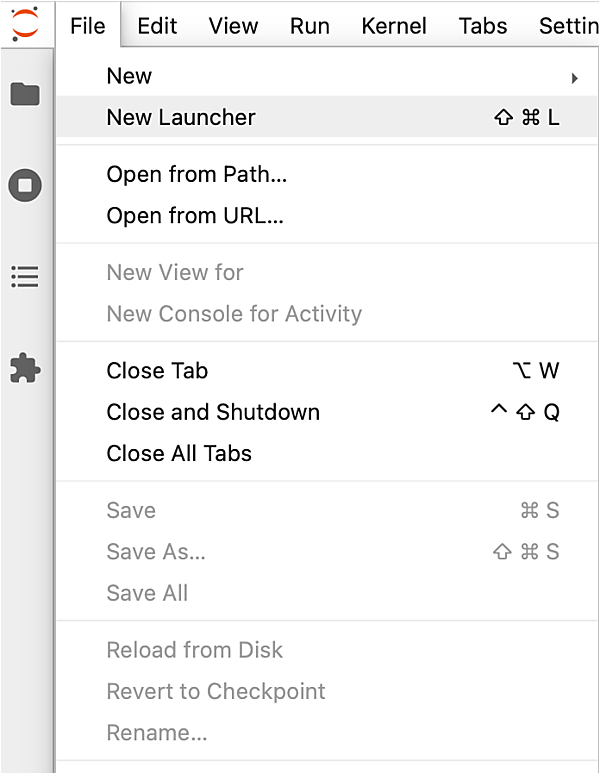Open the Extension Manager puzzle icon
The width and height of the screenshot is (600, 774).
point(25,369)
